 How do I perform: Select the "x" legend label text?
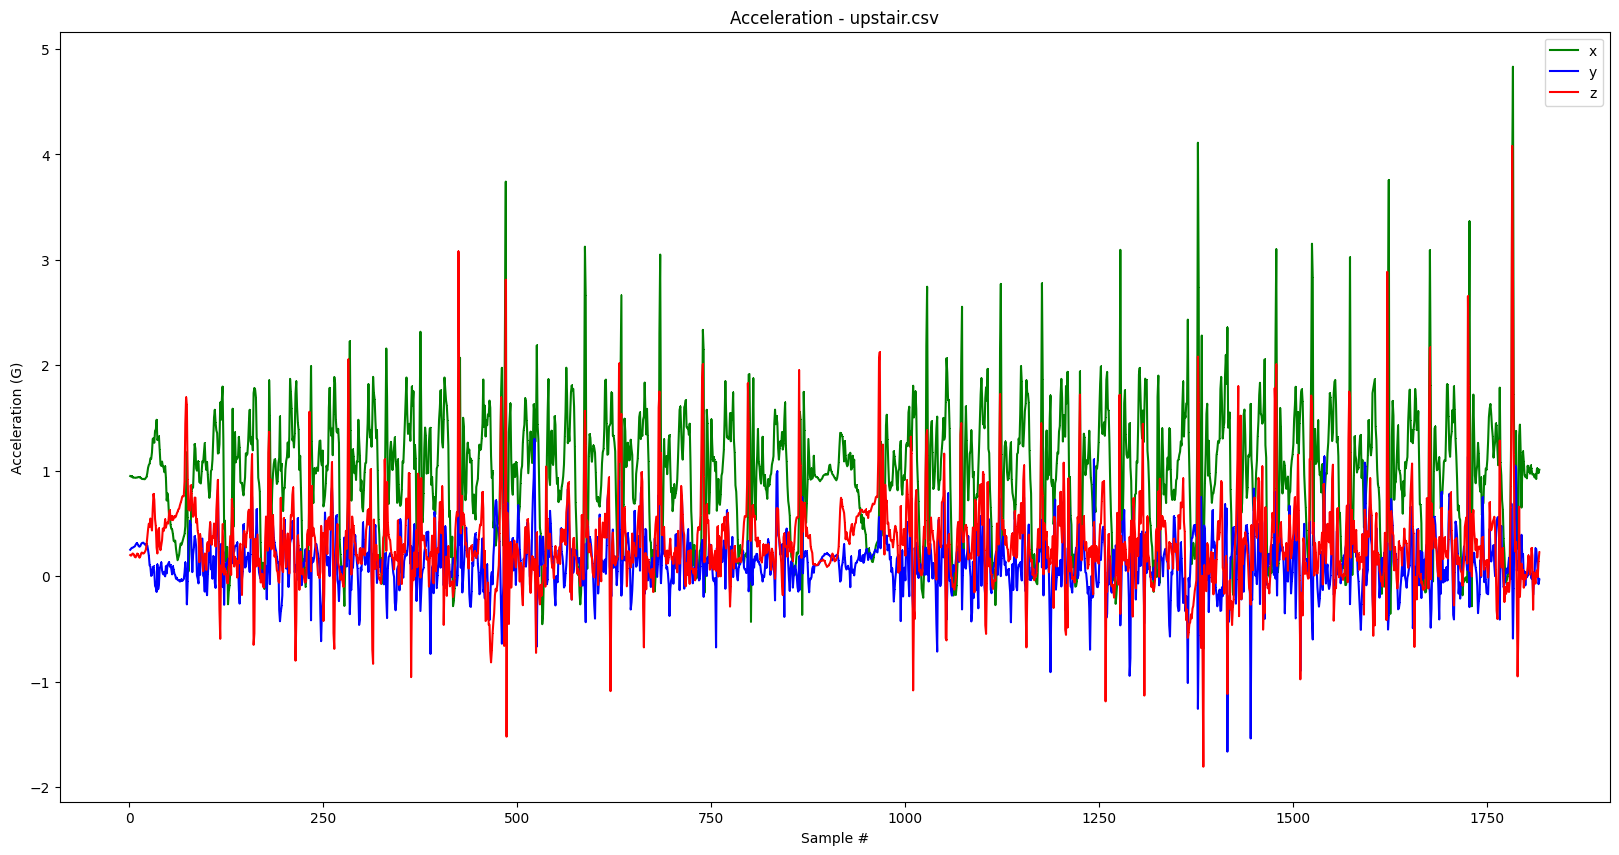(1593, 51)
